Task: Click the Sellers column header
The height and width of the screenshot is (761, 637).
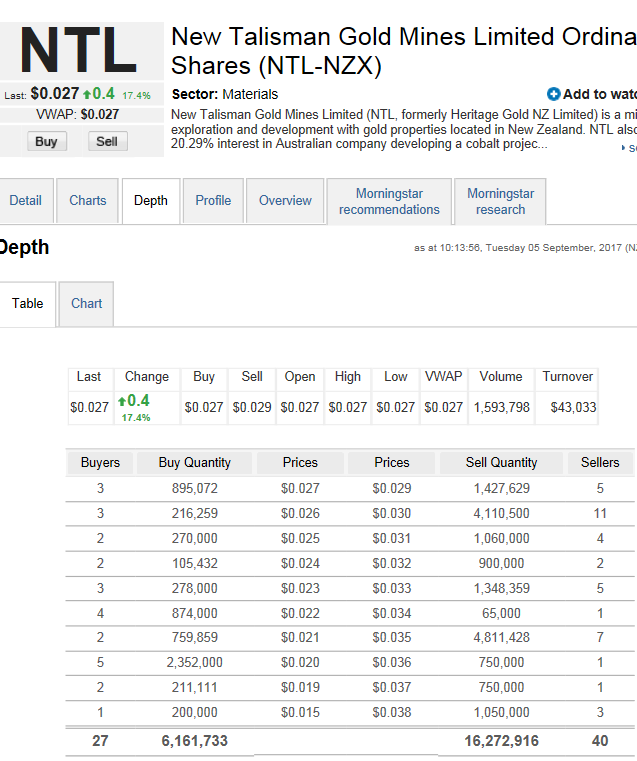Action: [600, 463]
